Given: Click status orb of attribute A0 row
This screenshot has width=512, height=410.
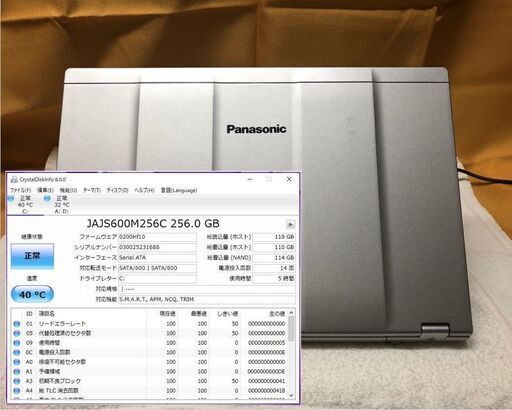Looking at the screenshot, I should pos(17,362).
